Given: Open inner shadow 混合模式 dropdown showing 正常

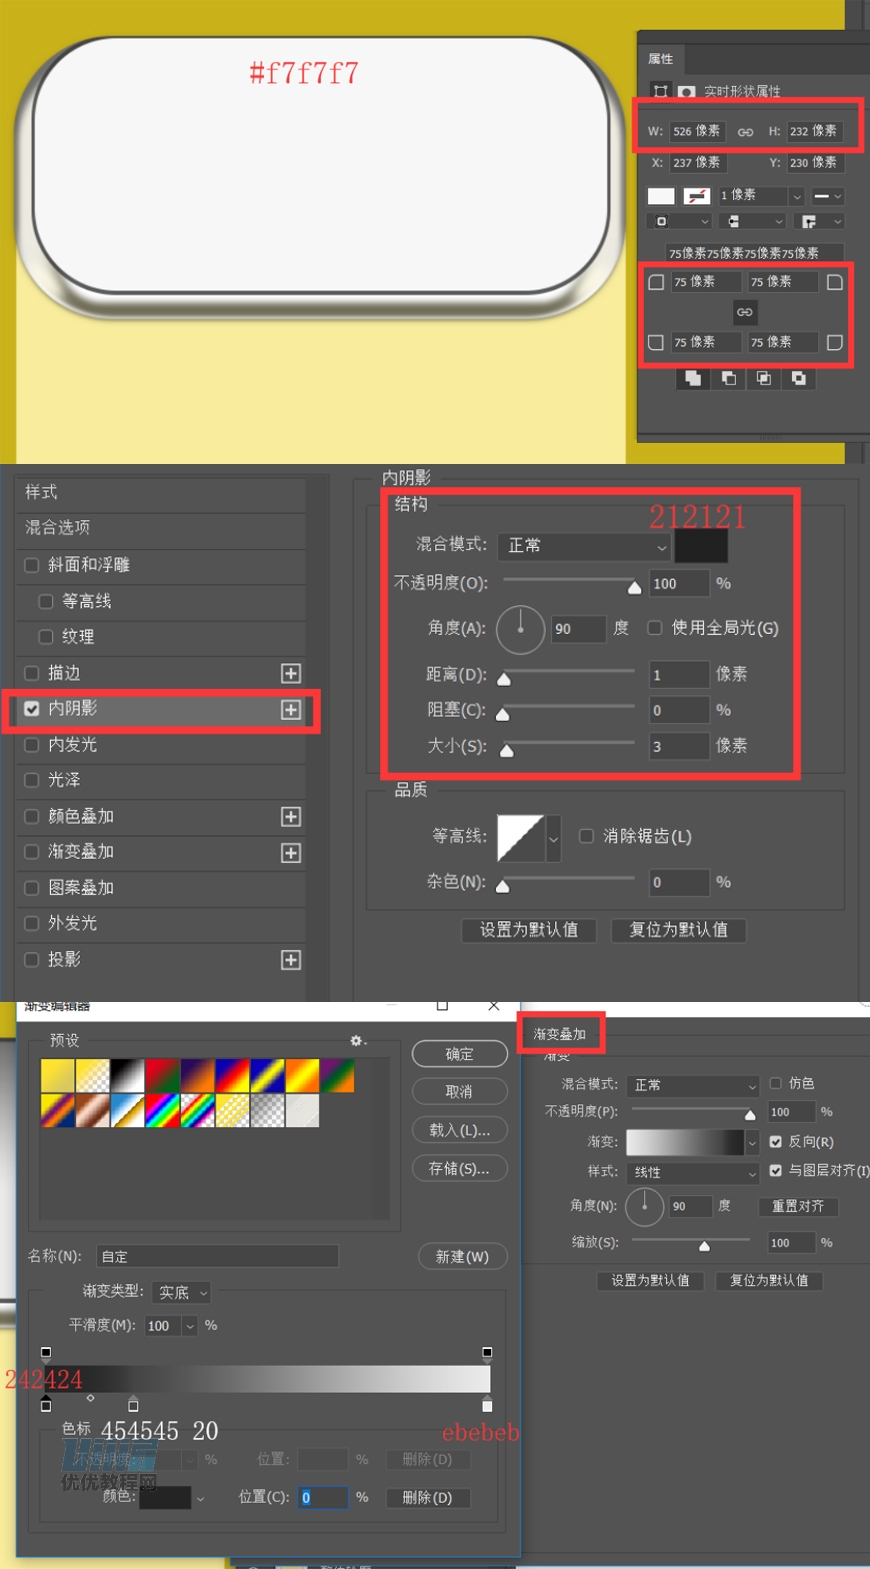Looking at the screenshot, I should point(584,546).
